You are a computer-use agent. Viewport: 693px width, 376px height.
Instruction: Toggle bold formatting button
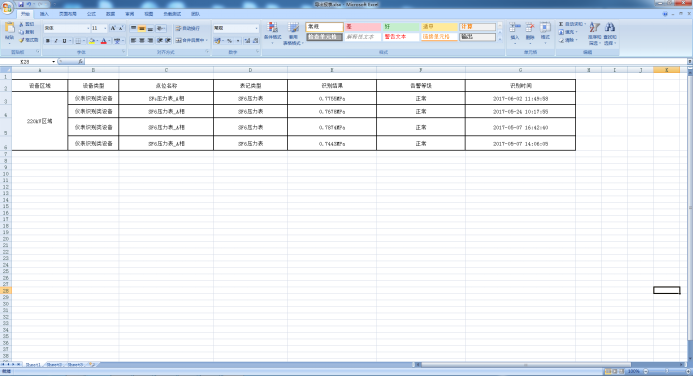tap(48, 41)
